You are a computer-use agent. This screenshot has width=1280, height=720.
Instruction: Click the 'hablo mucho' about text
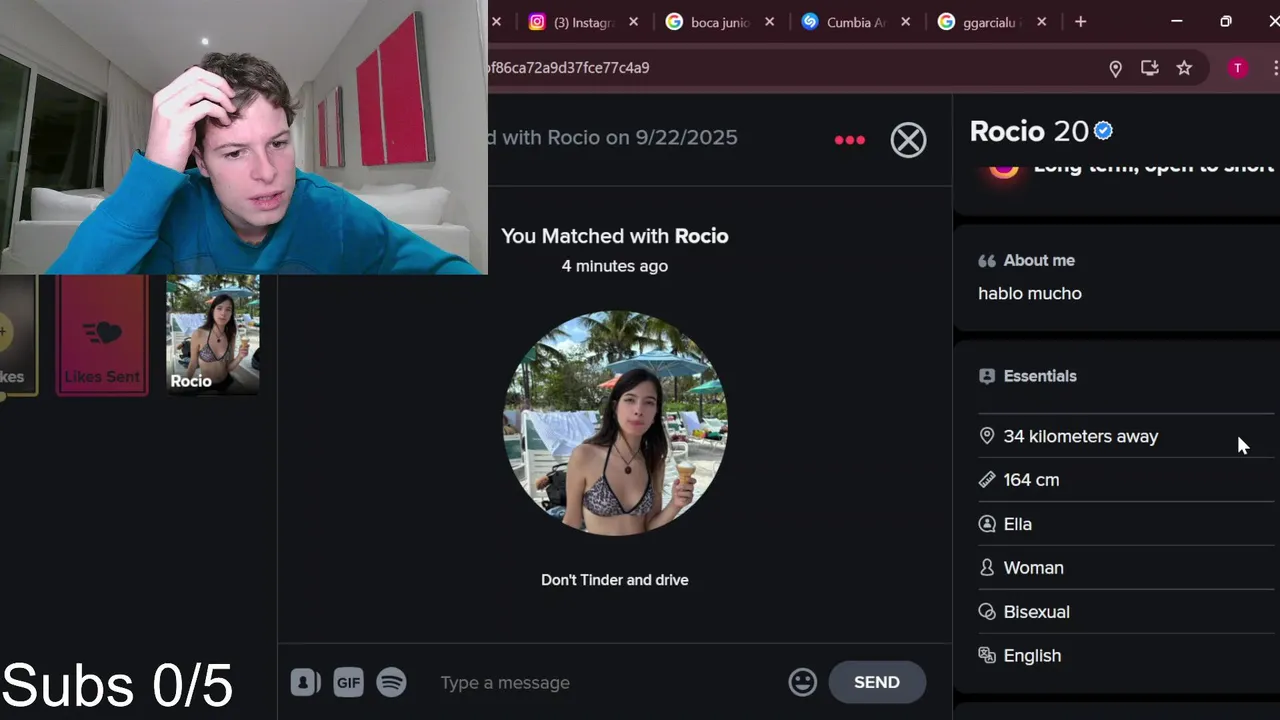point(1030,293)
